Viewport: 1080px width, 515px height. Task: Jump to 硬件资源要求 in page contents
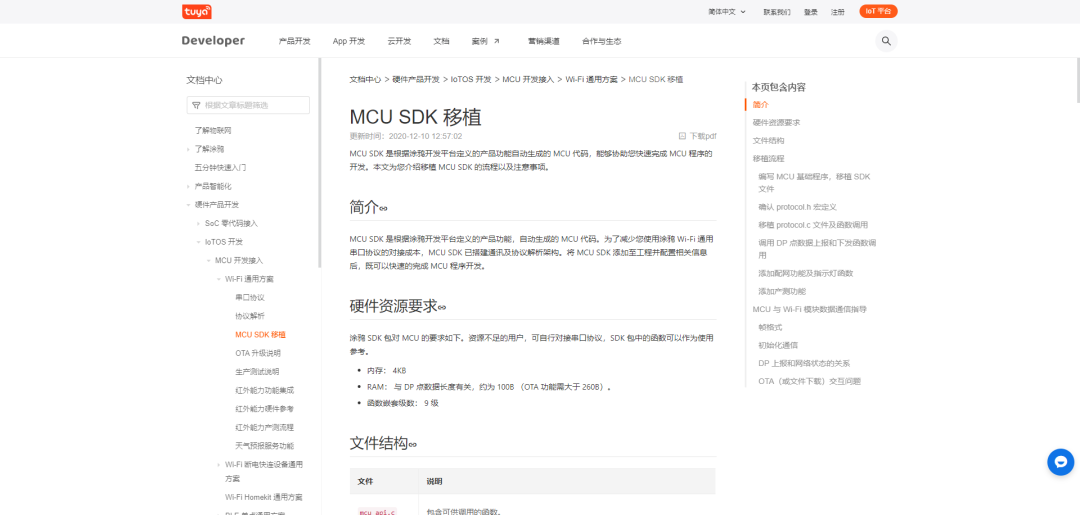click(776, 123)
